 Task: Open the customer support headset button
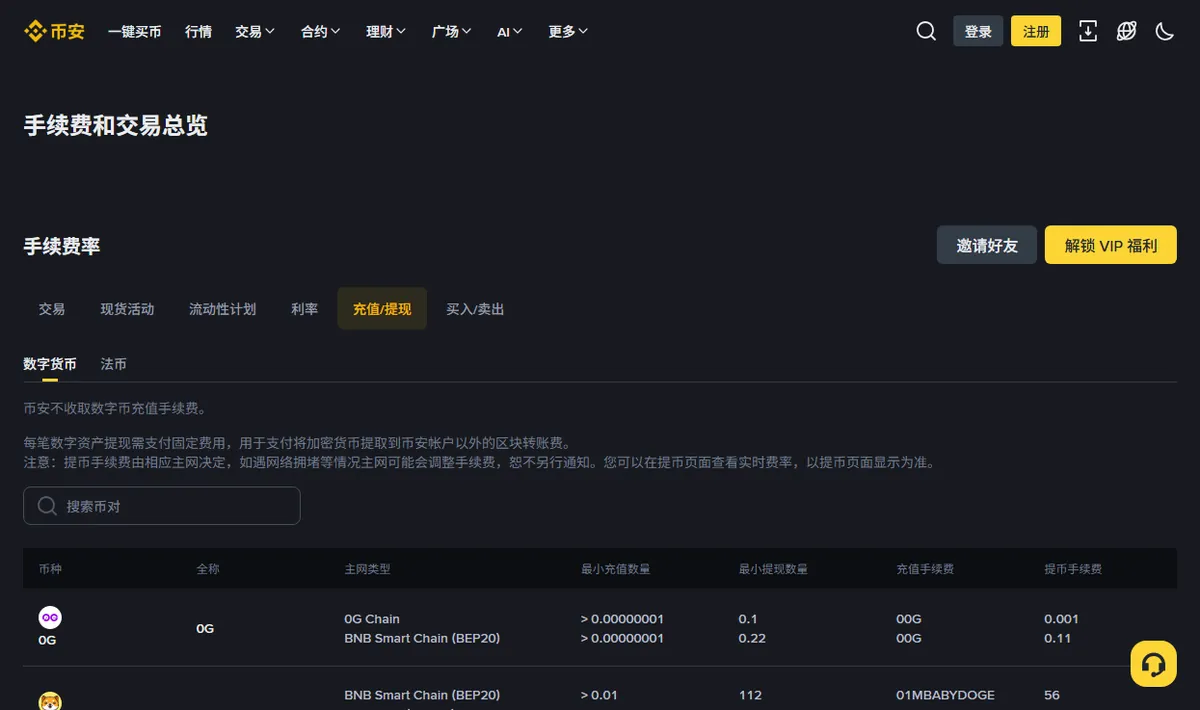pyautogui.click(x=1153, y=664)
